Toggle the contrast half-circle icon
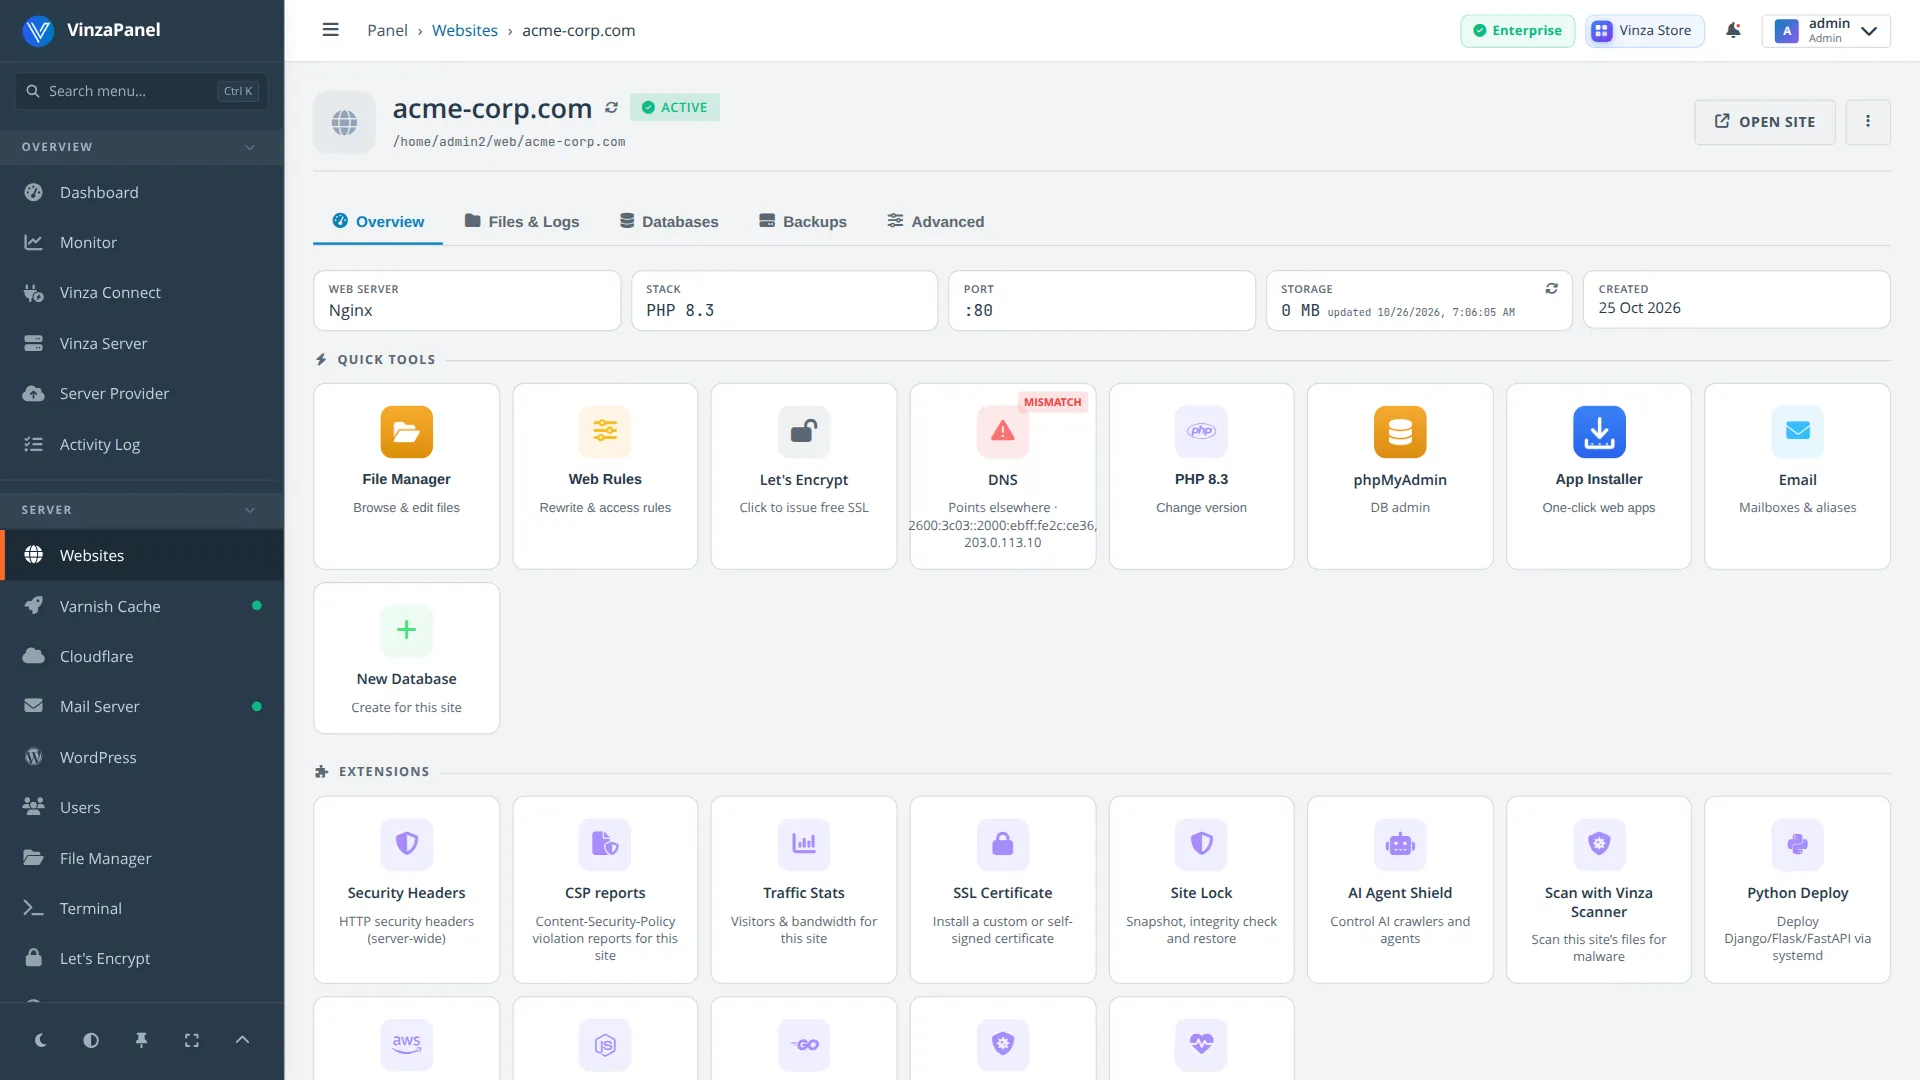 point(91,1040)
